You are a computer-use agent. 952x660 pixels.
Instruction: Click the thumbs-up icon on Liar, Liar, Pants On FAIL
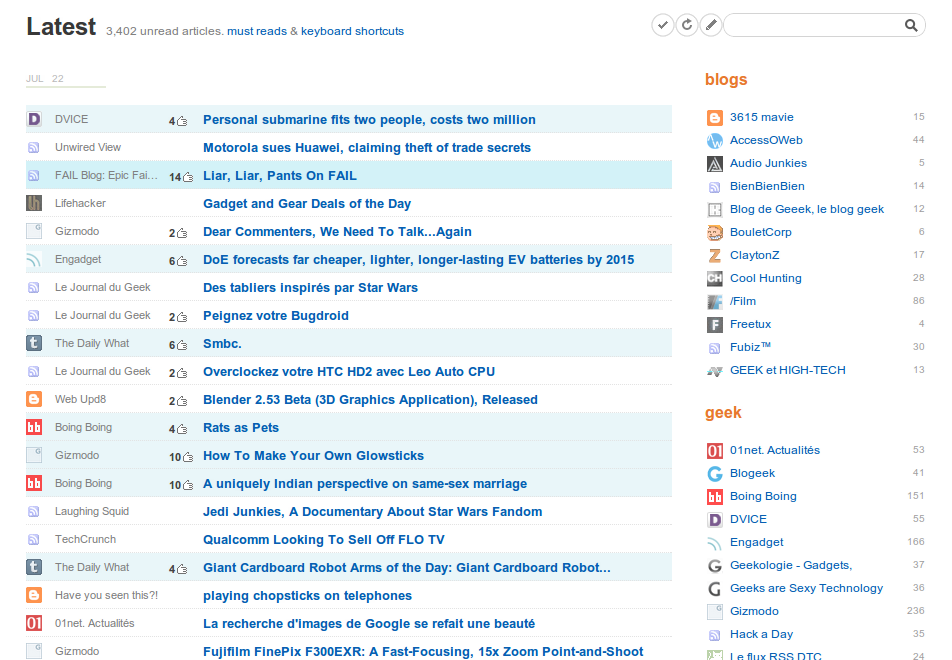[x=188, y=177]
